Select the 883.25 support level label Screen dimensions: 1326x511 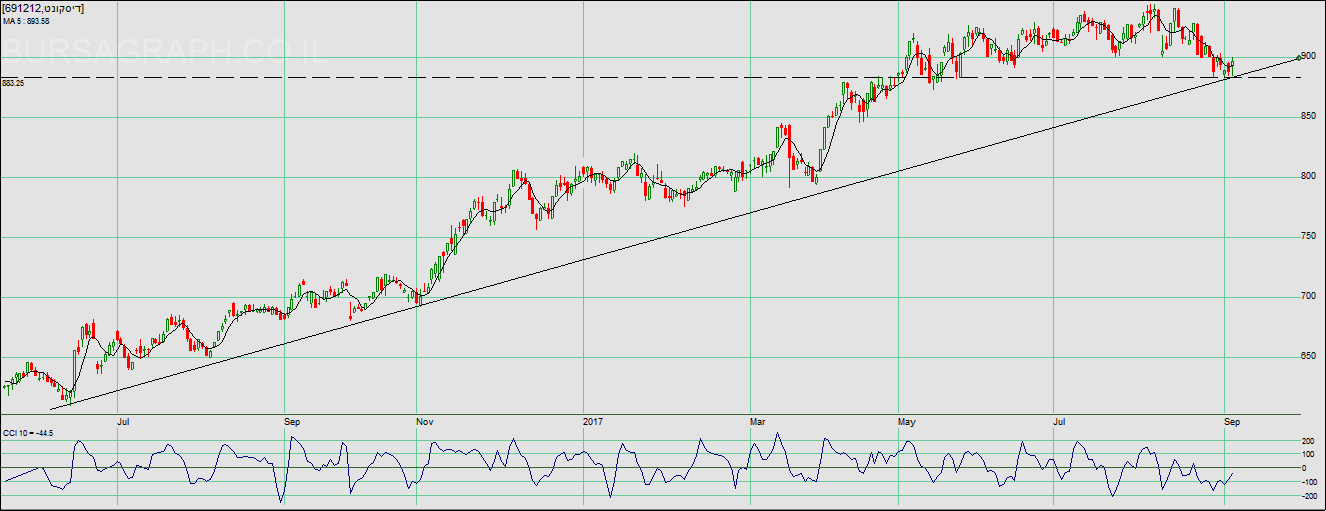tap(13, 83)
